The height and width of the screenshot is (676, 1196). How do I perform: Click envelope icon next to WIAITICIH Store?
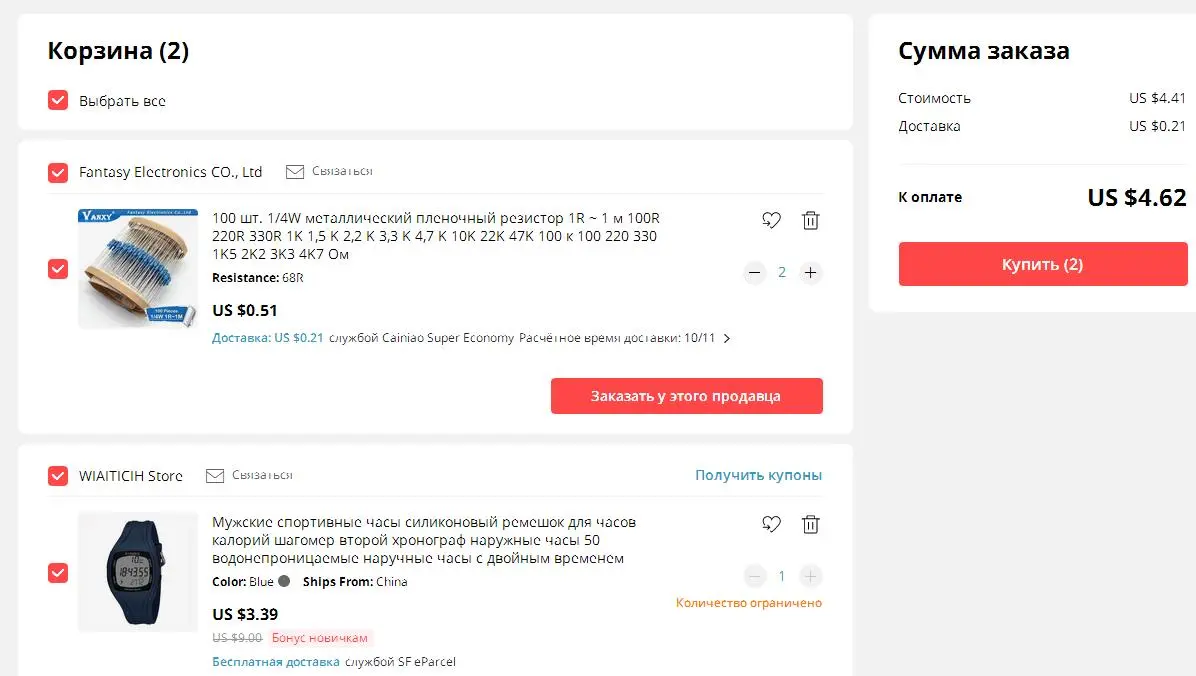pyautogui.click(x=215, y=475)
